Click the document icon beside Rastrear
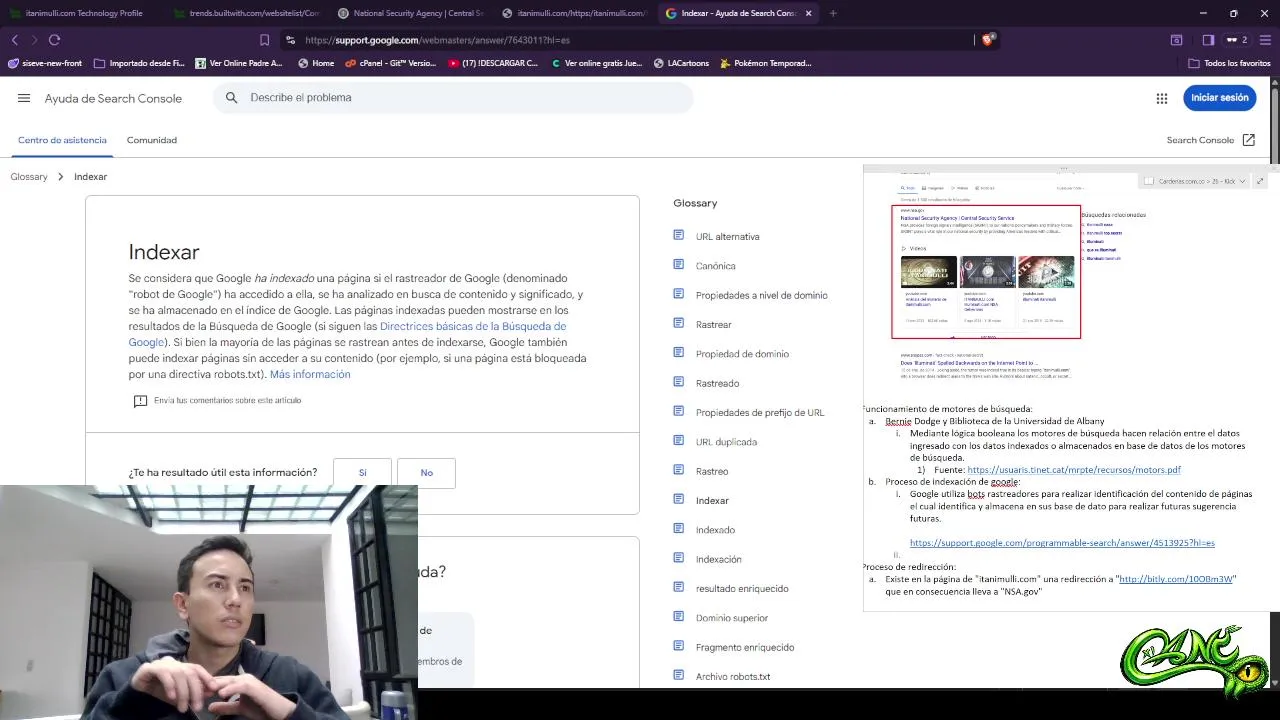The image size is (1280, 720). (x=679, y=324)
